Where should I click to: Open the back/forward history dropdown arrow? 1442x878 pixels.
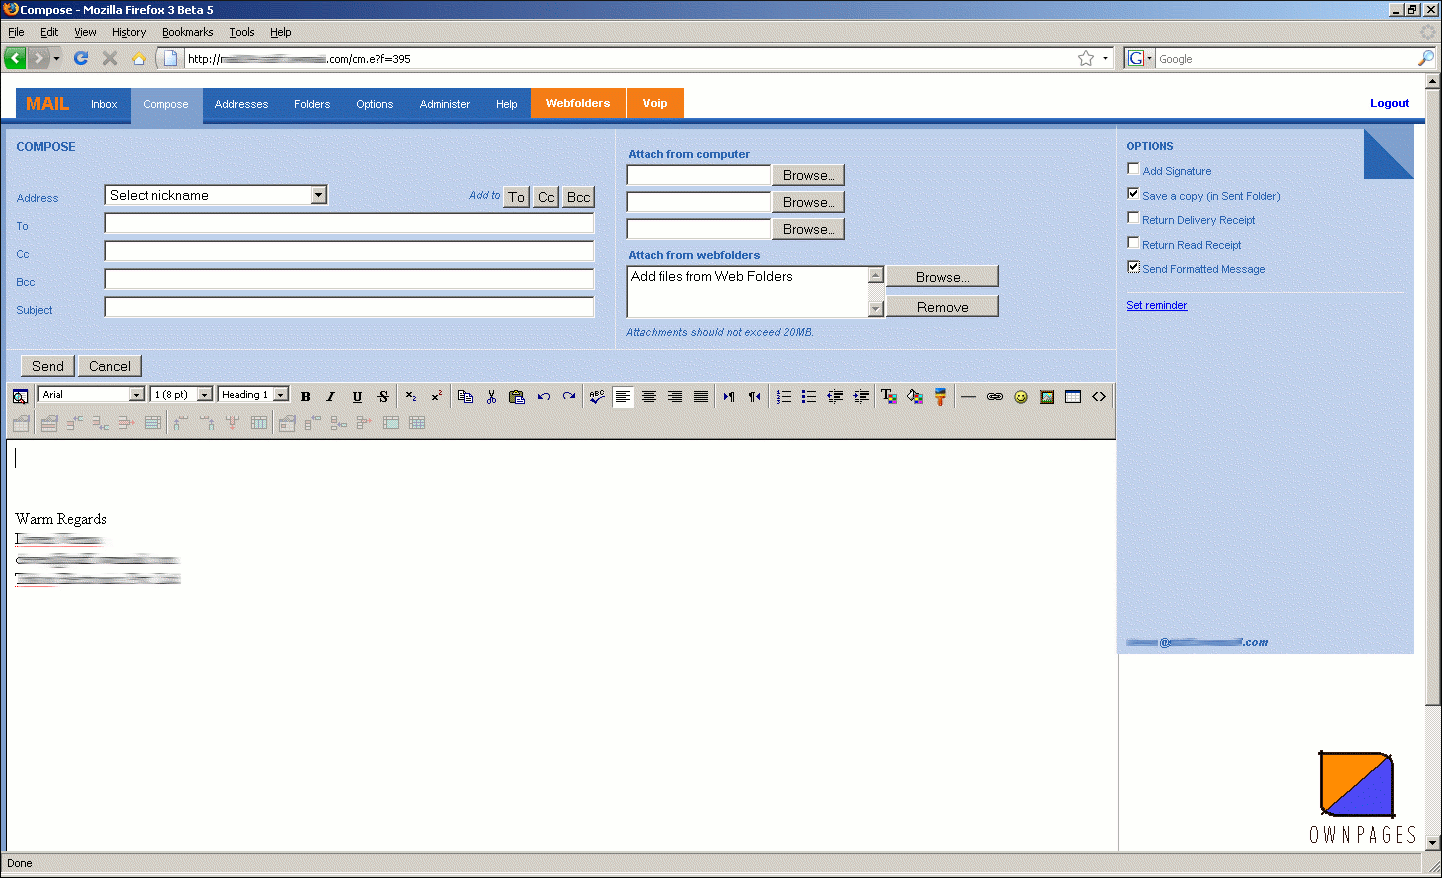coord(56,59)
